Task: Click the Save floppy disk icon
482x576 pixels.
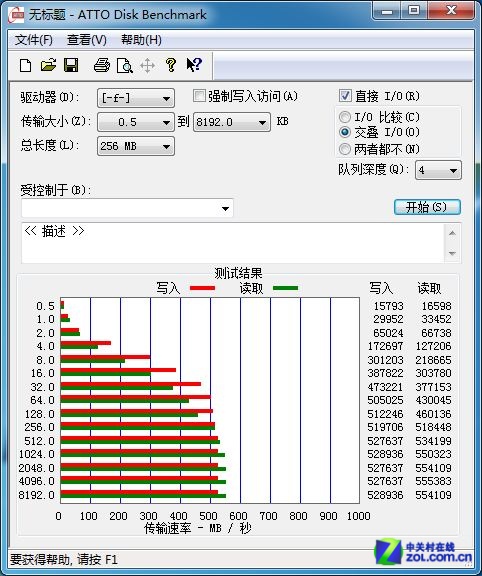Action: (71, 65)
